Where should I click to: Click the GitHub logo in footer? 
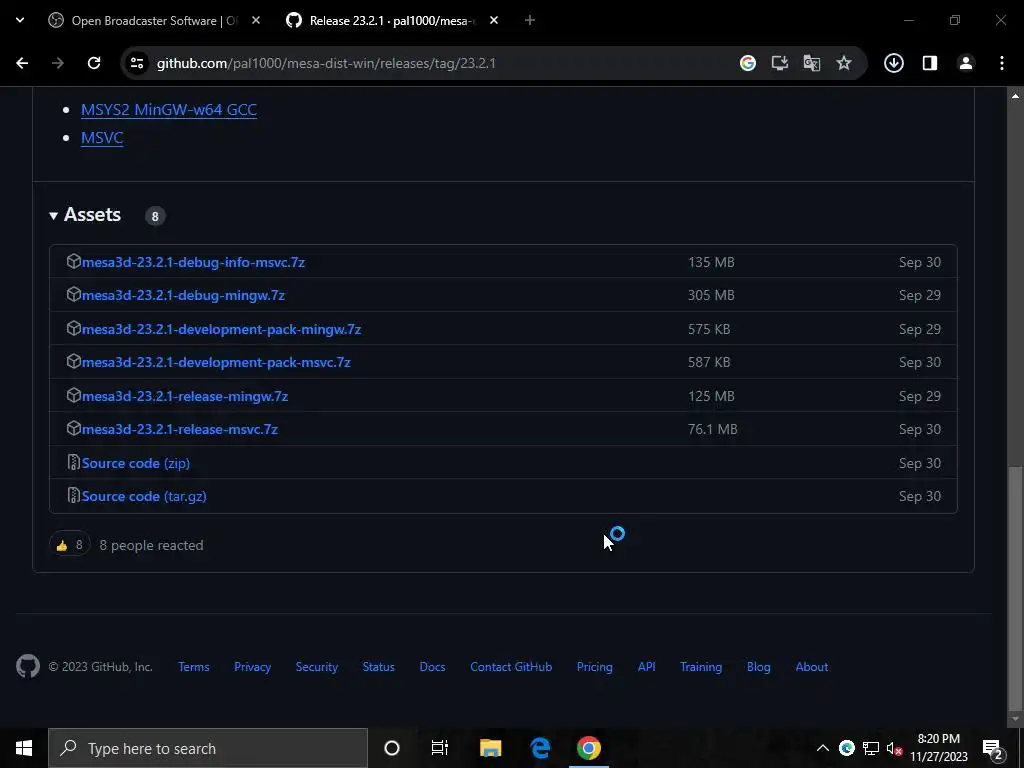click(28, 667)
